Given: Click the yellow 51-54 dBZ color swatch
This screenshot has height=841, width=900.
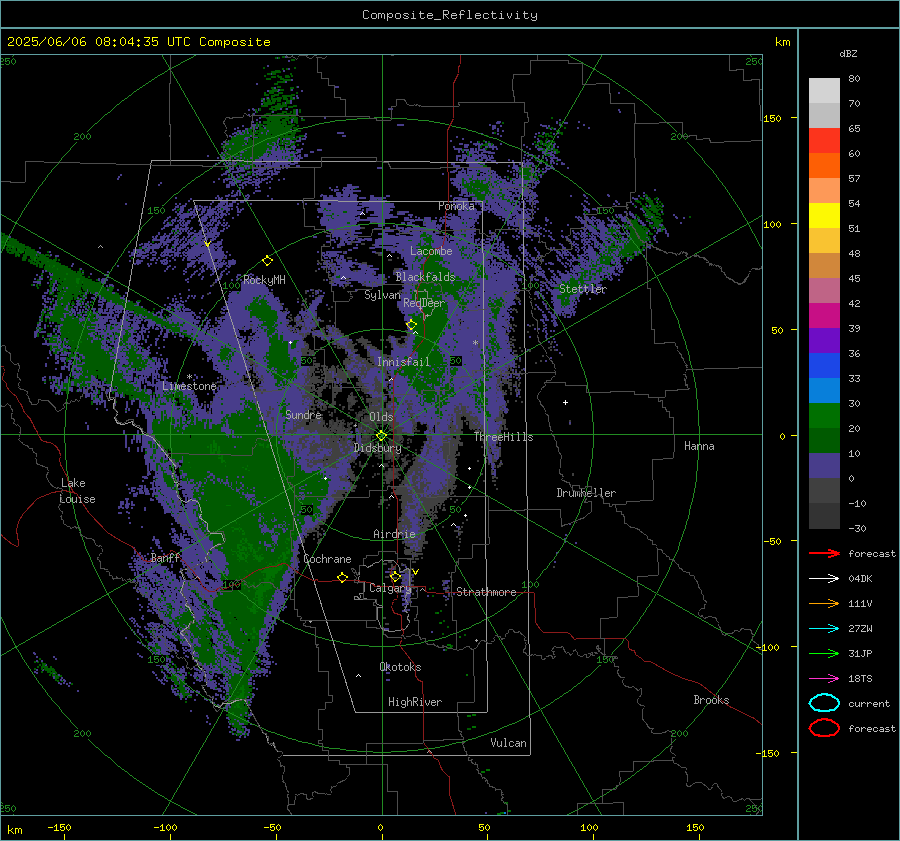Looking at the screenshot, I should coord(824,216).
